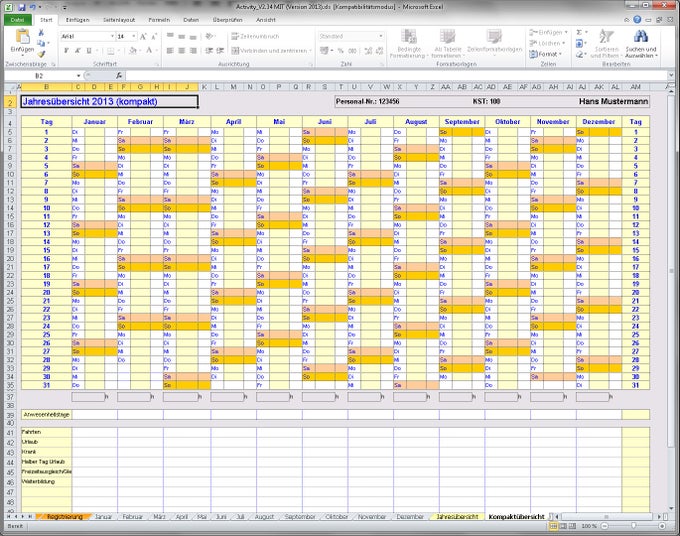Click the Als Tabelle formatieren icon

click(447, 36)
